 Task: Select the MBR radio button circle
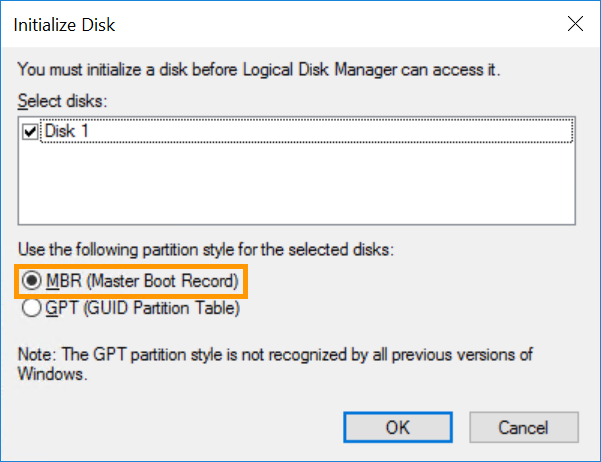click(30, 282)
